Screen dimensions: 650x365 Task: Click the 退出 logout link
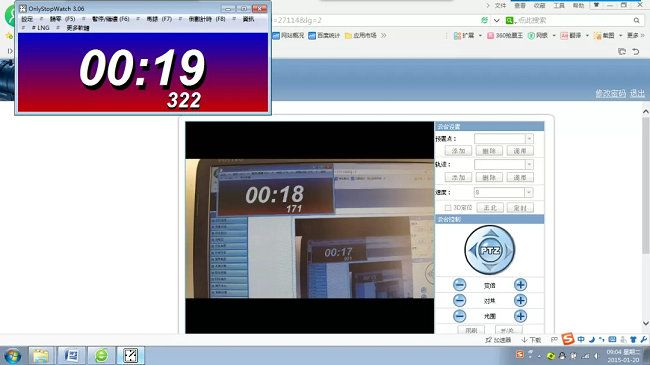(x=638, y=93)
